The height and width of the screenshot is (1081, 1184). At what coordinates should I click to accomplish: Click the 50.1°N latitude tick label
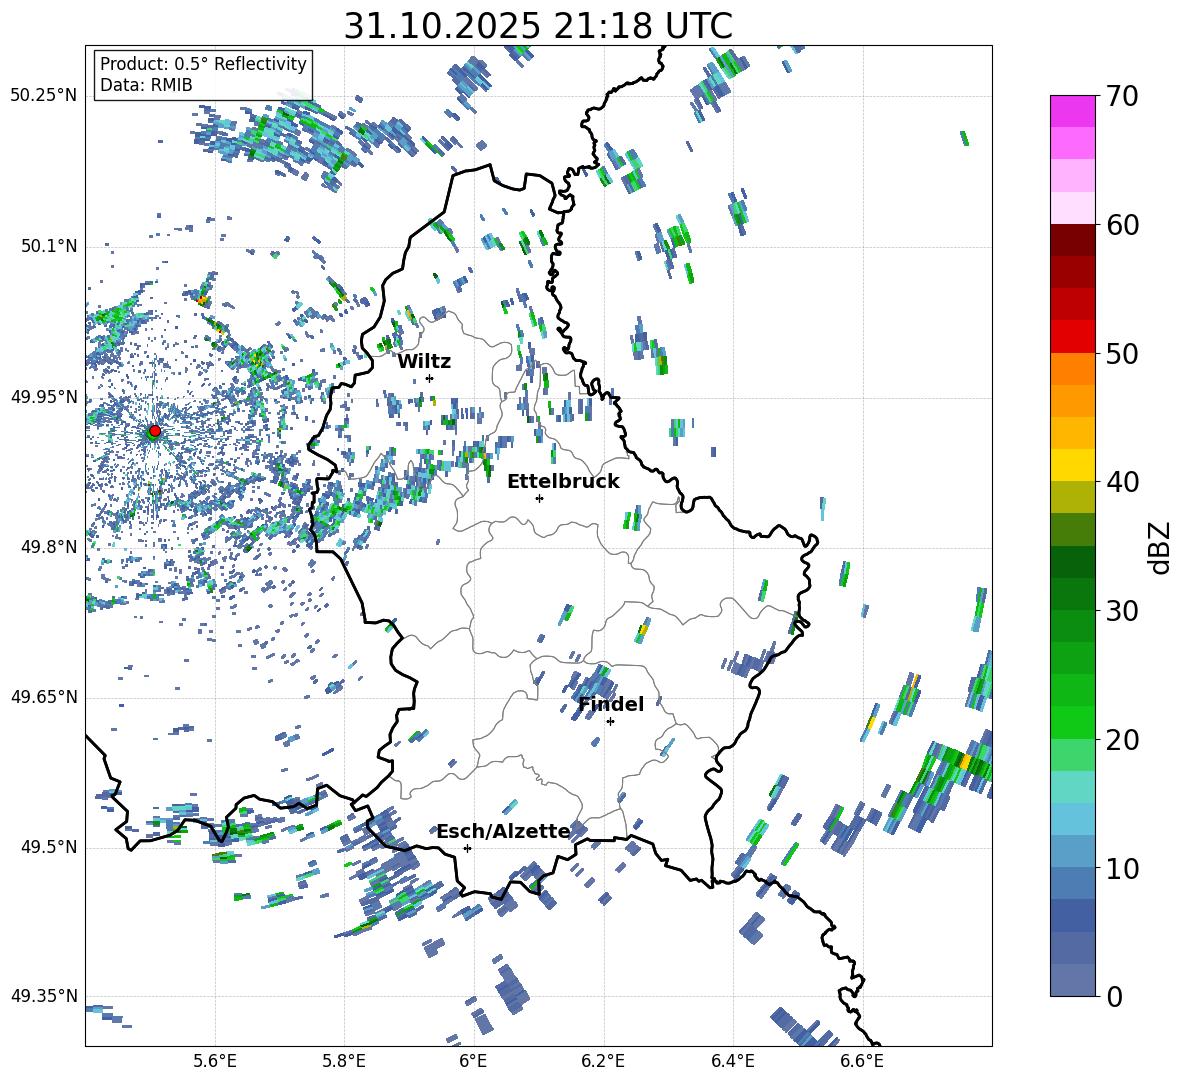click(x=48, y=247)
